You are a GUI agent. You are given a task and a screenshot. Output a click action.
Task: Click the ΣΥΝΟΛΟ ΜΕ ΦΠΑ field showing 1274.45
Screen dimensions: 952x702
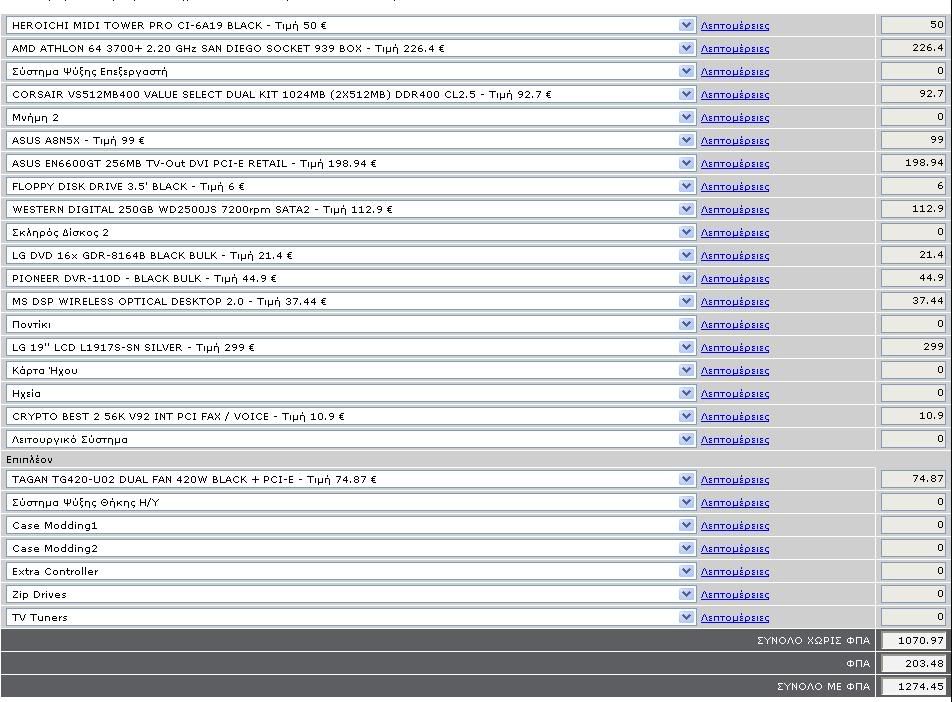pyautogui.click(x=913, y=687)
